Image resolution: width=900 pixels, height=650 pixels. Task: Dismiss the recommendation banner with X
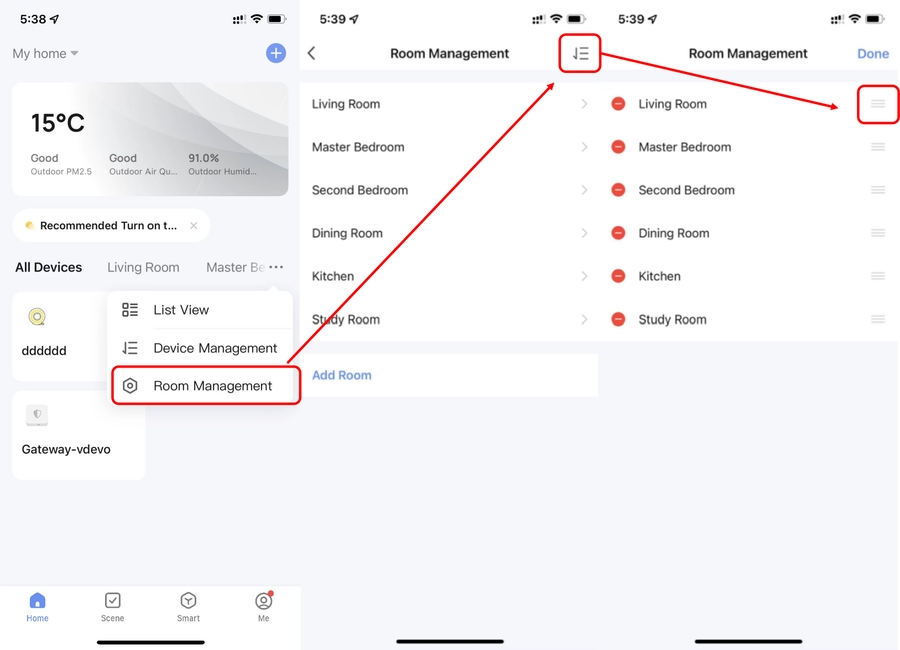[x=194, y=226]
